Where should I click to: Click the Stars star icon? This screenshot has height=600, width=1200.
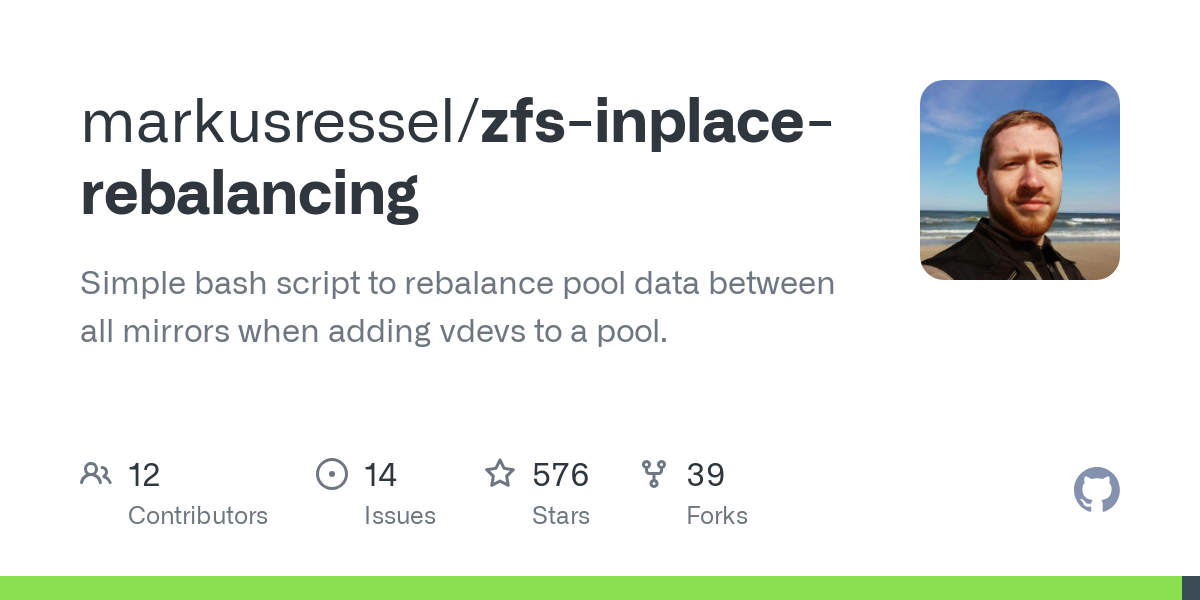[500, 473]
